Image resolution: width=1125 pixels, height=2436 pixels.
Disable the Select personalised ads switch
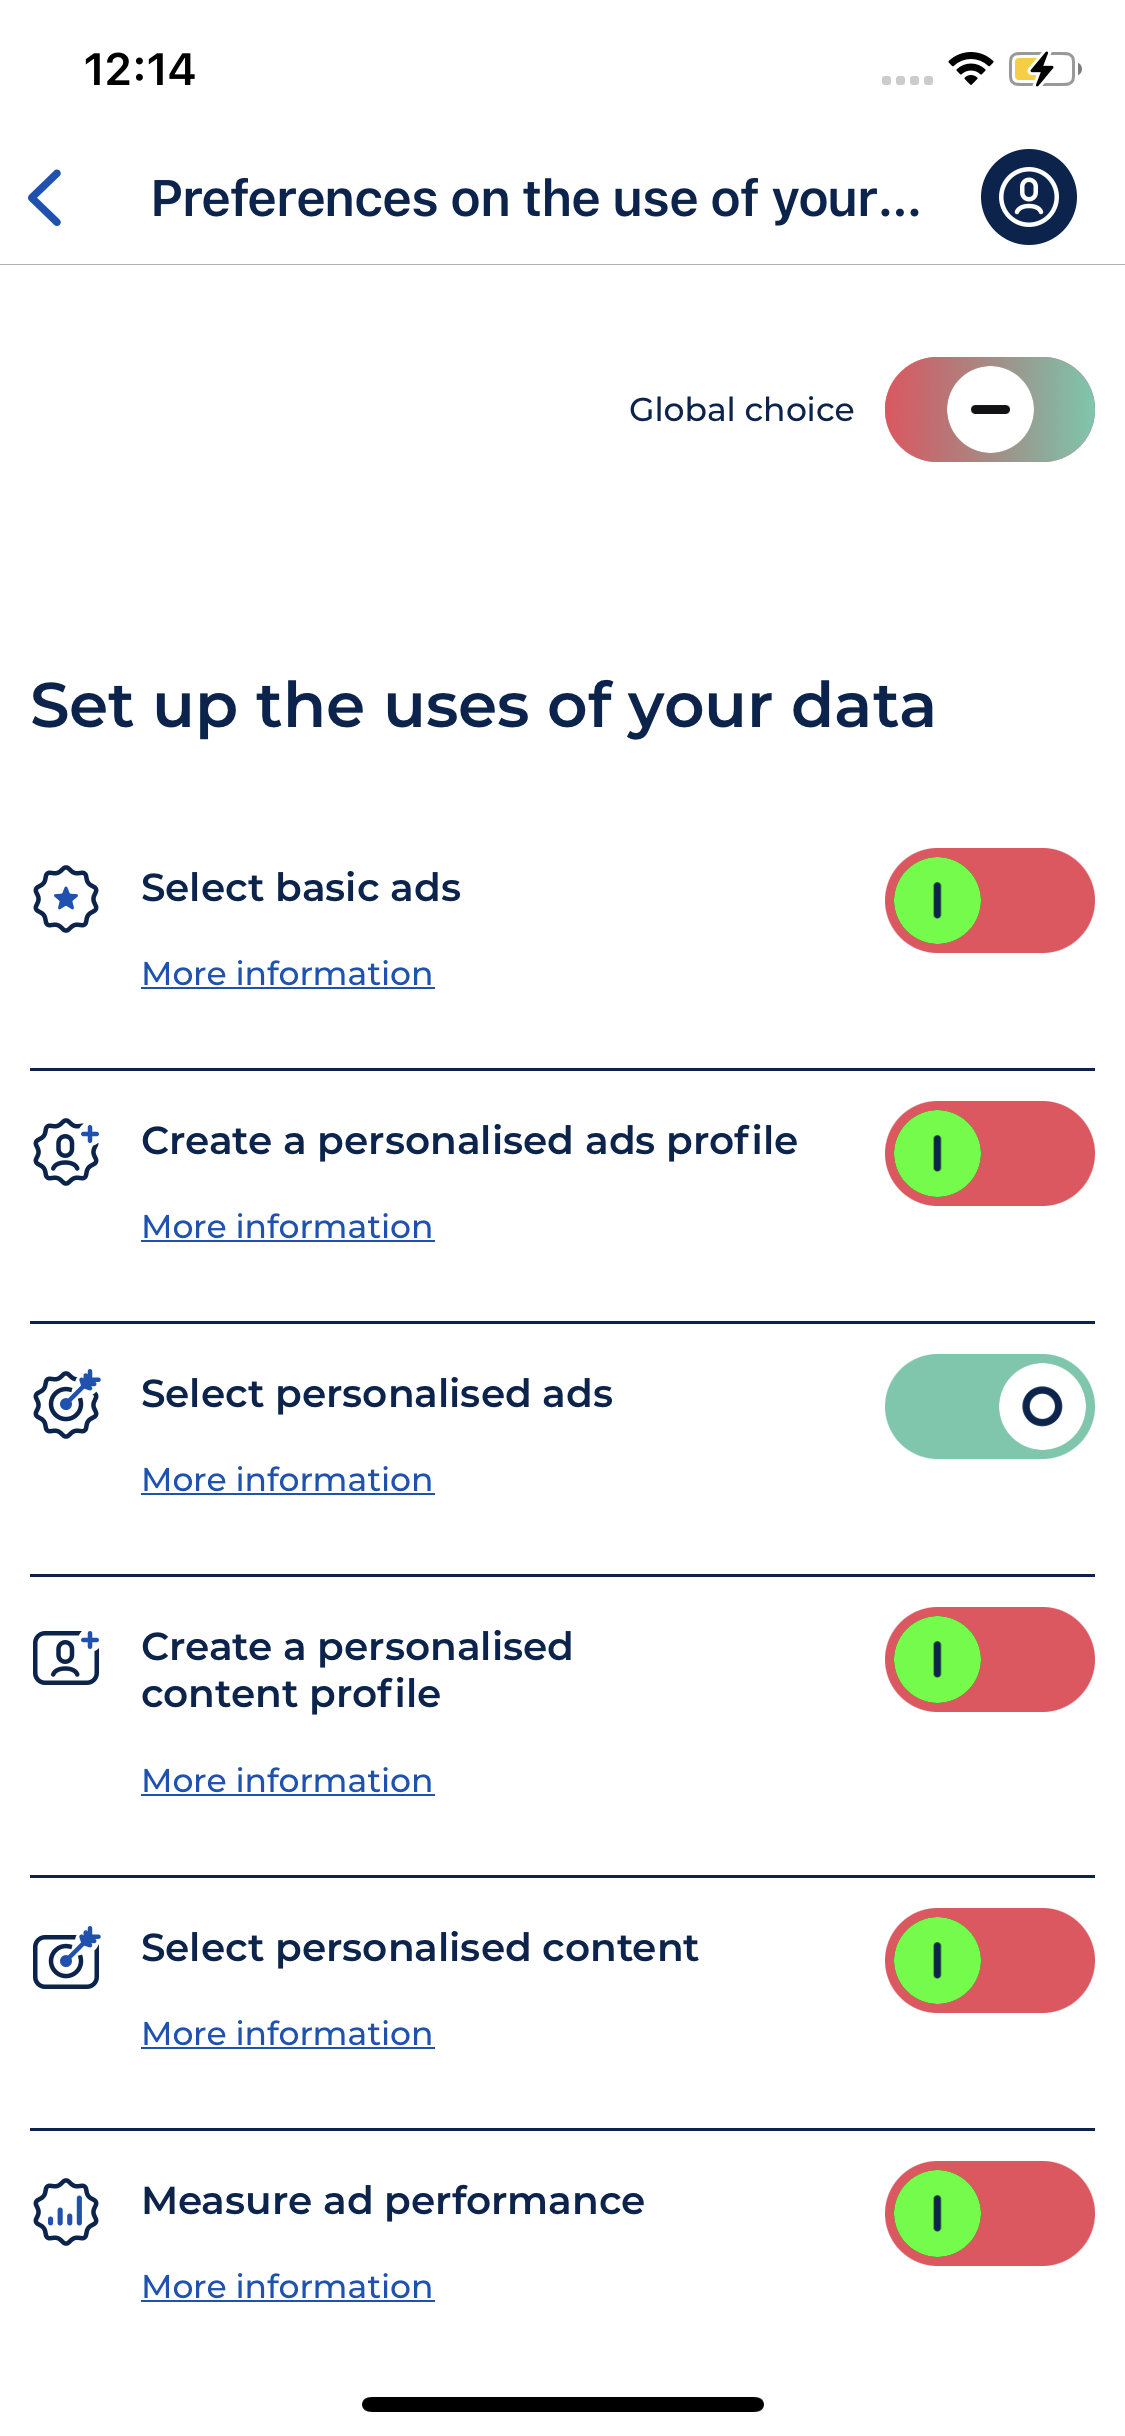[989, 1407]
